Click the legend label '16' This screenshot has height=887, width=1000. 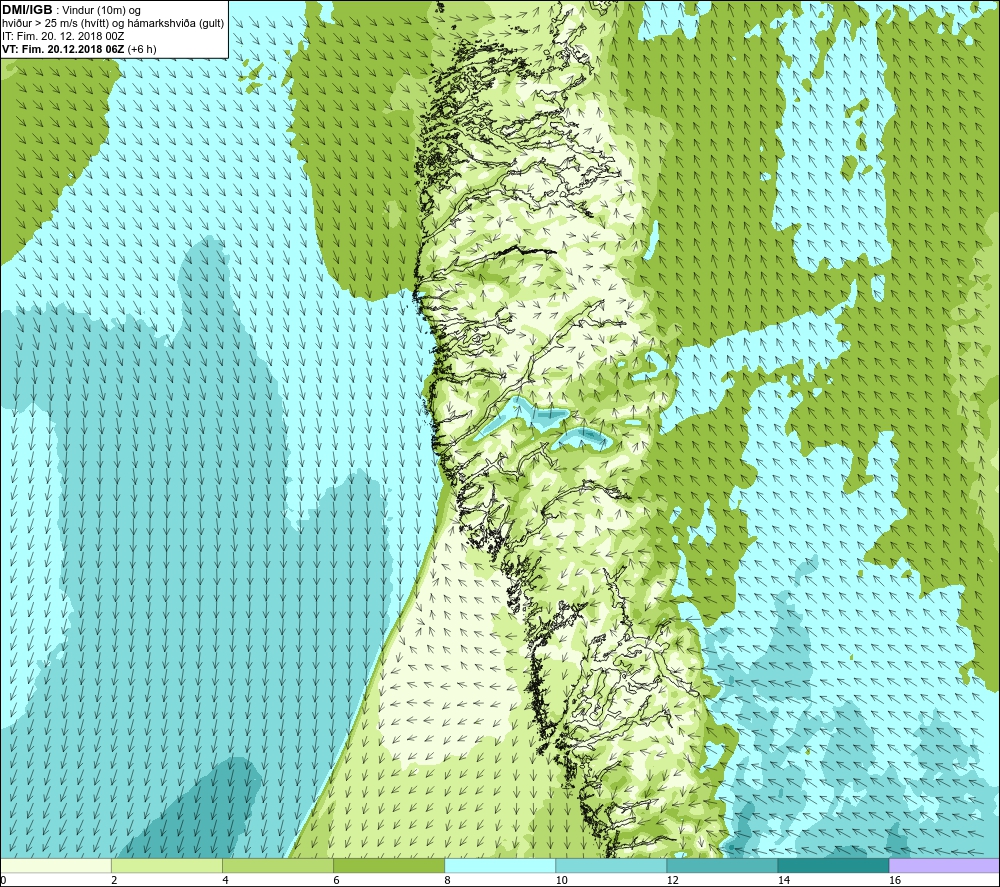[x=895, y=881]
